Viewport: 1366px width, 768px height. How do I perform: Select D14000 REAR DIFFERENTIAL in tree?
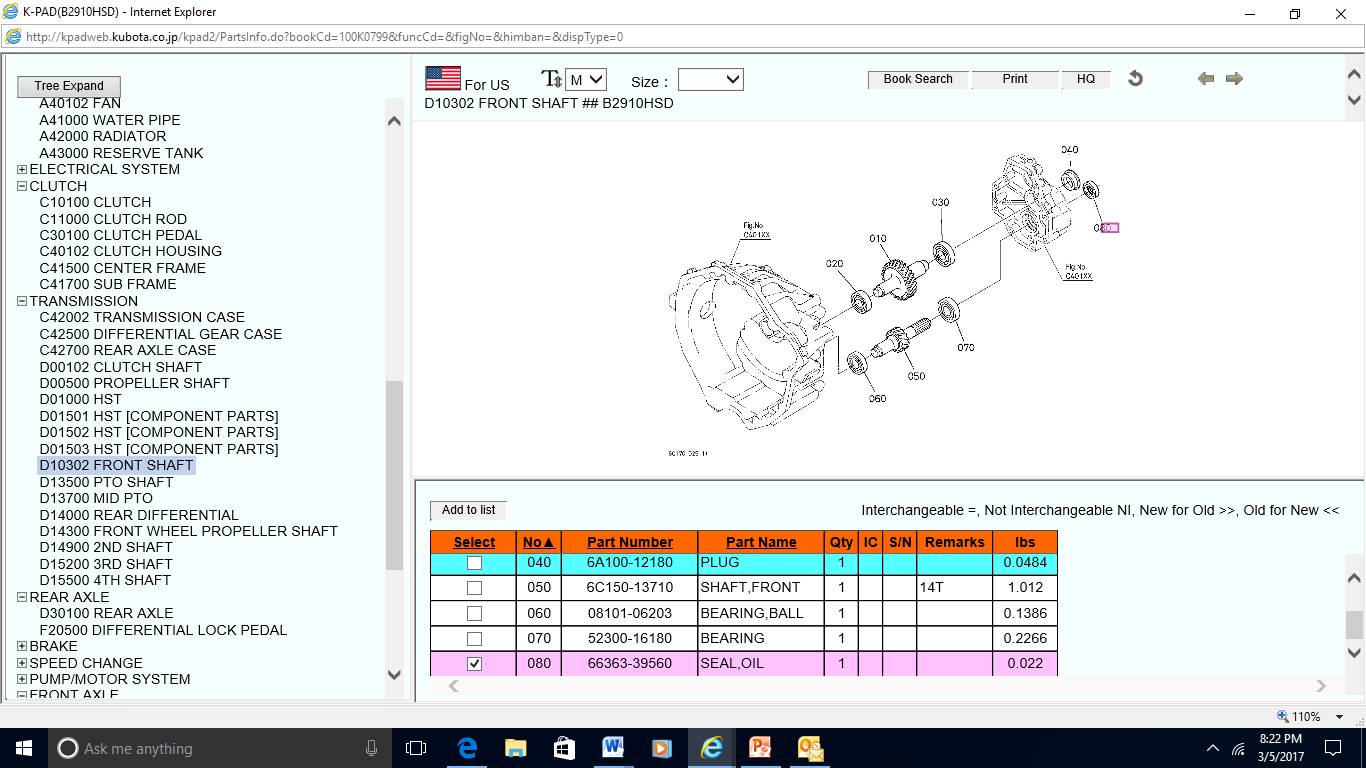click(x=139, y=515)
